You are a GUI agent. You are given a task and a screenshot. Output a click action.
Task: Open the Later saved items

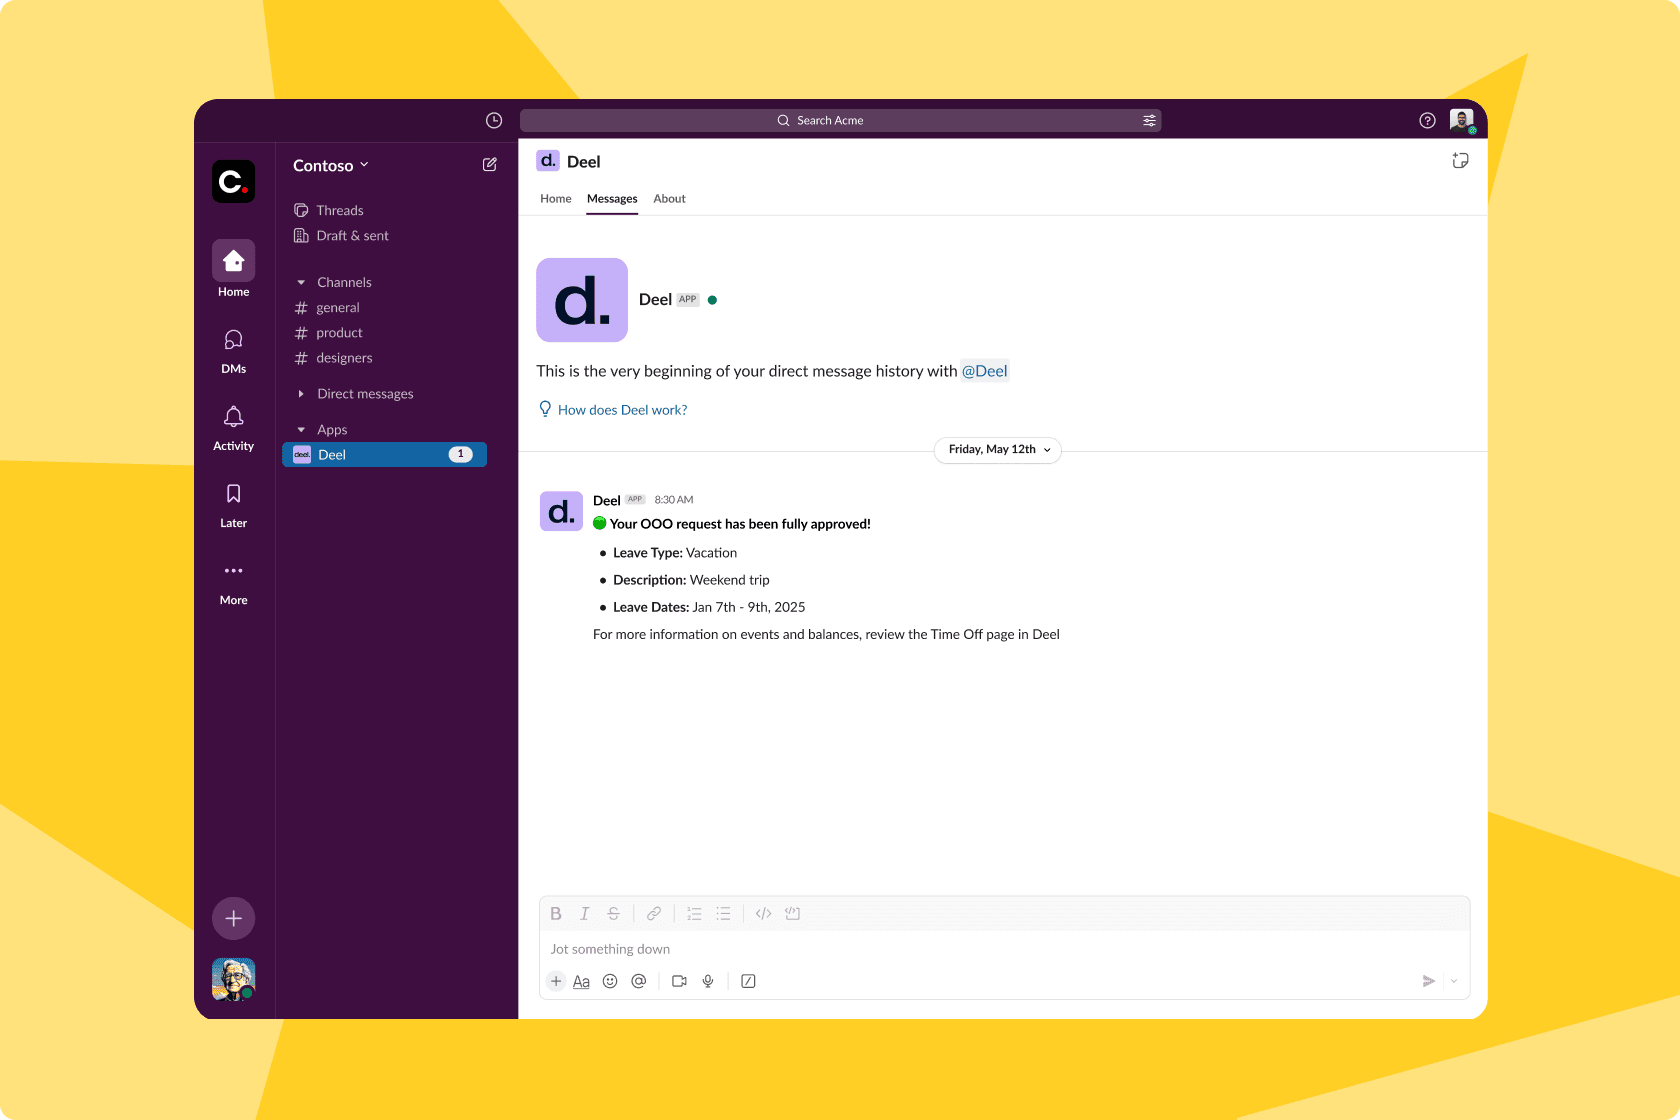(x=233, y=505)
